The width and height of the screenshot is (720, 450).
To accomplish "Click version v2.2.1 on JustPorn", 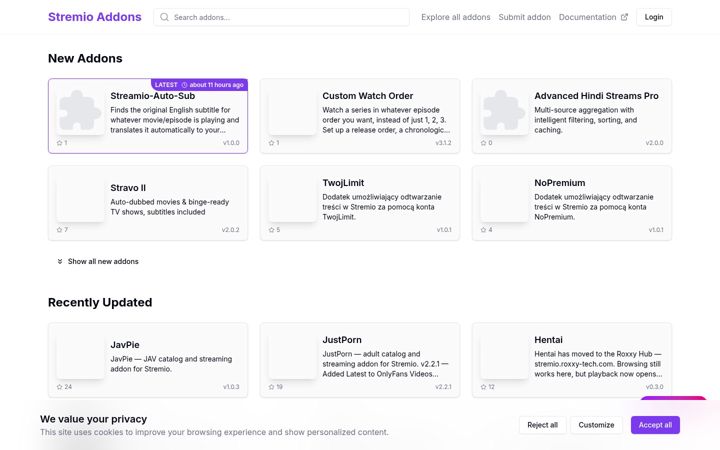I will [x=443, y=387].
